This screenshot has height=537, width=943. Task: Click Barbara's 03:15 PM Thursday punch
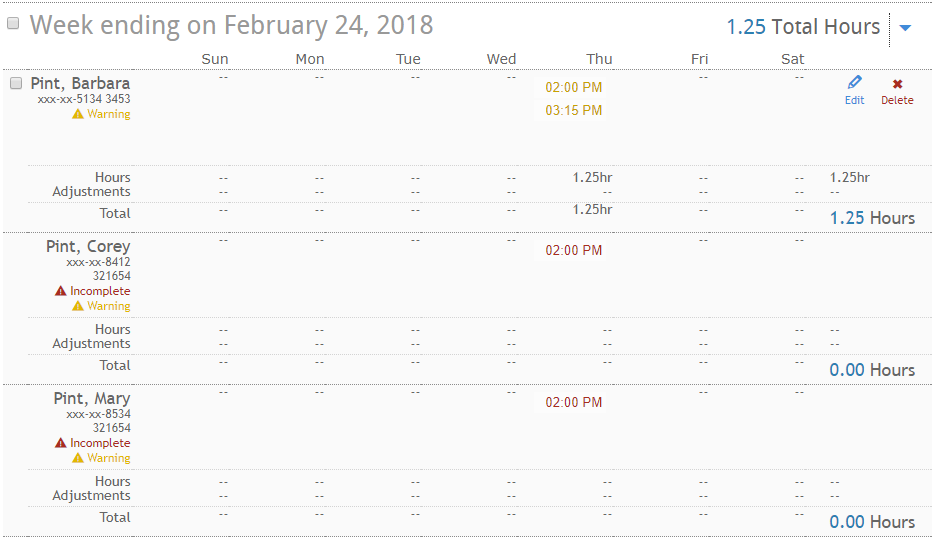point(574,110)
